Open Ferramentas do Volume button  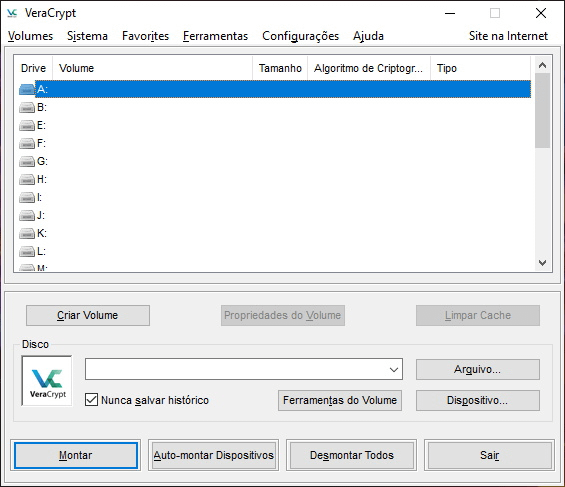pos(340,400)
